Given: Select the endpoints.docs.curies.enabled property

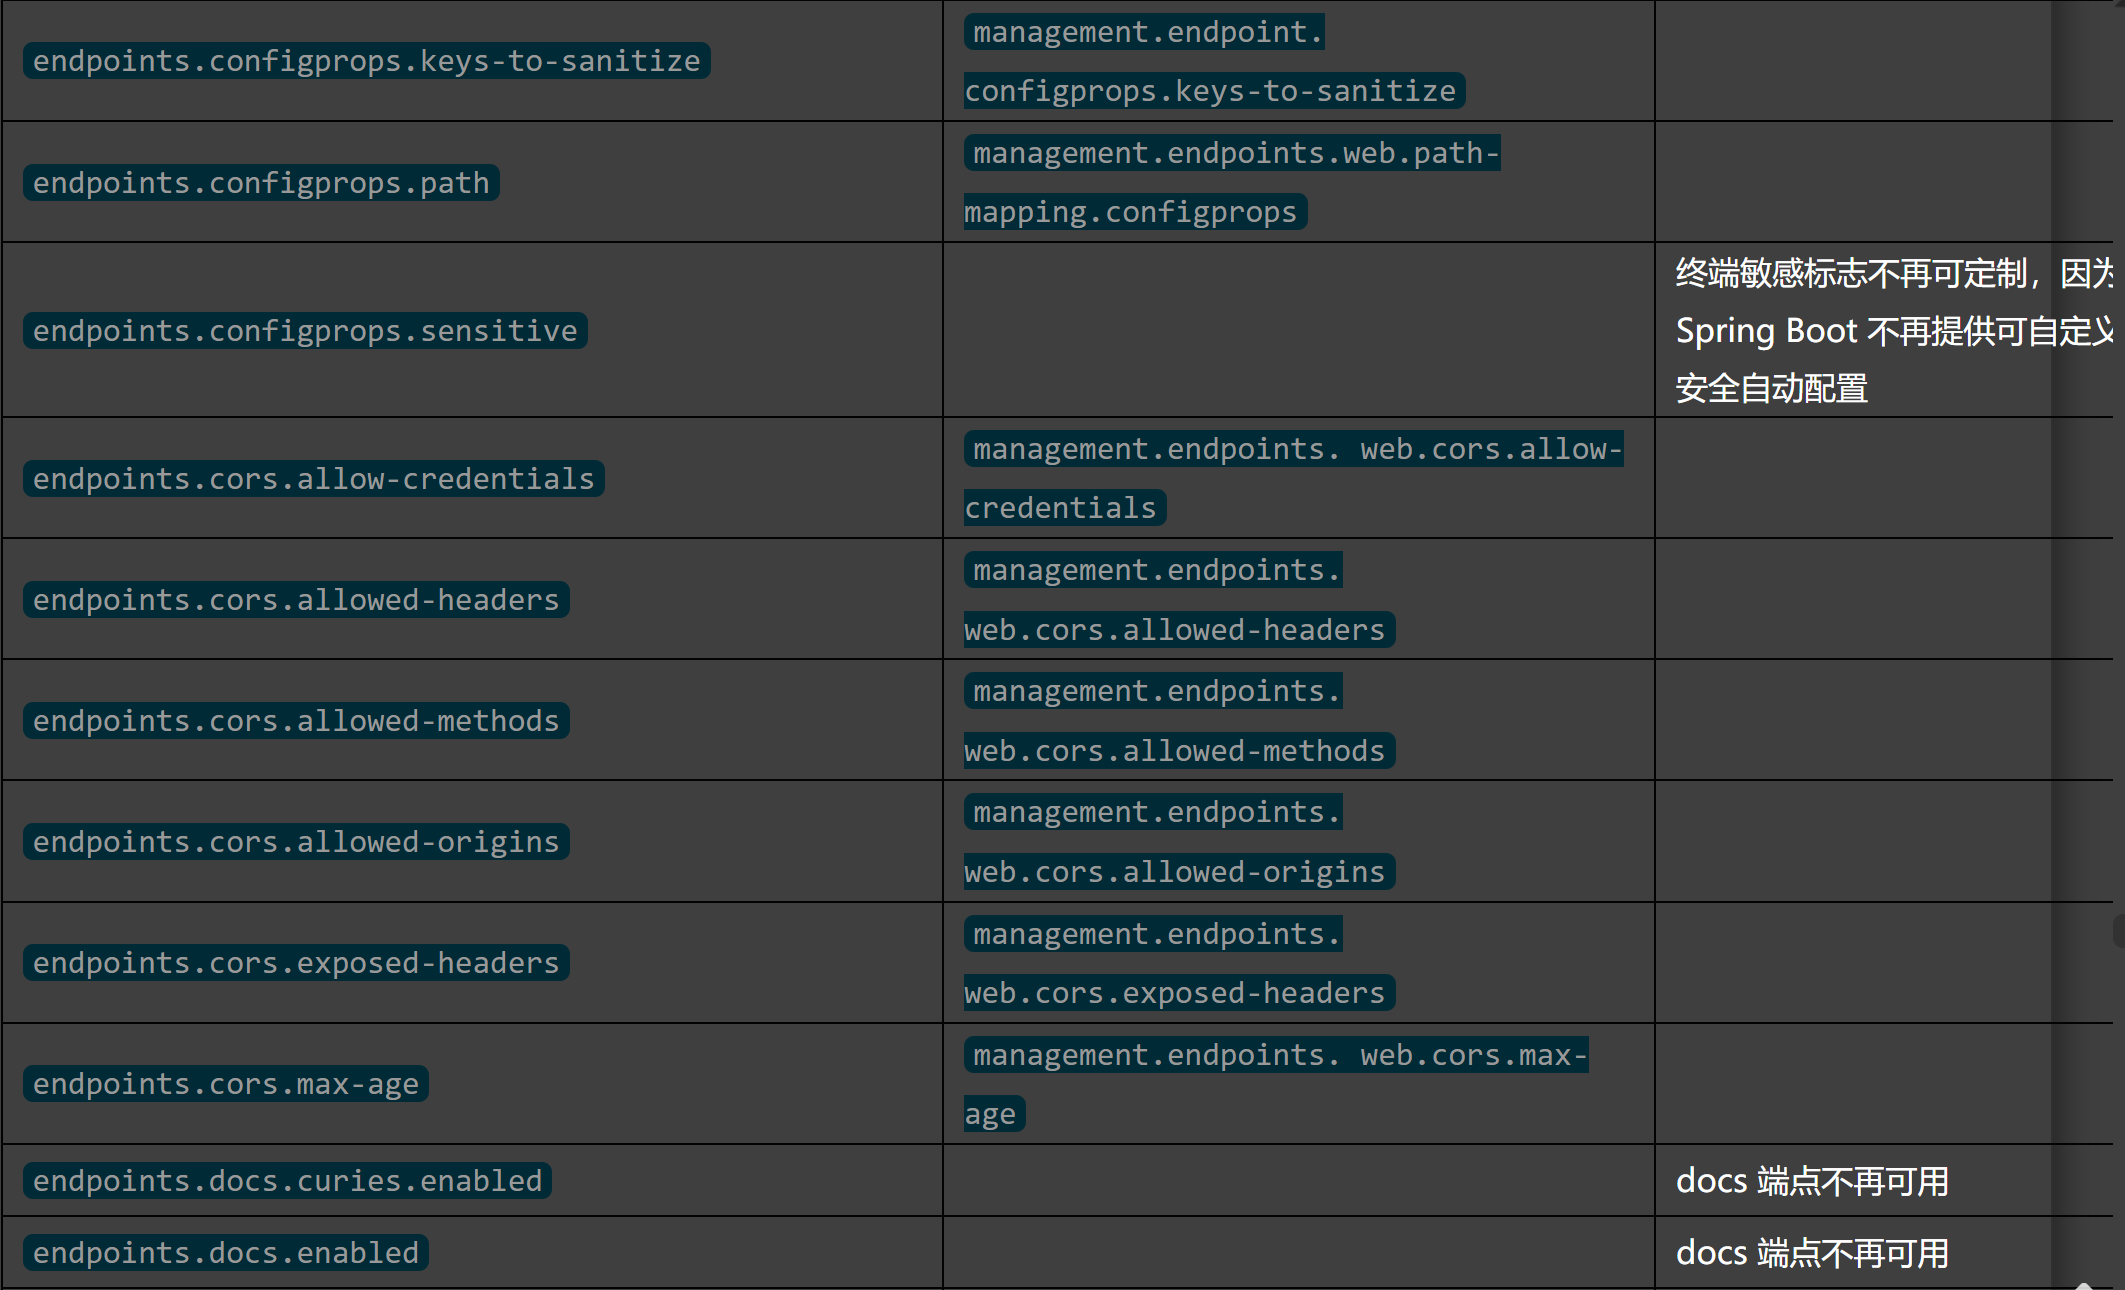Looking at the screenshot, I should [x=287, y=1181].
